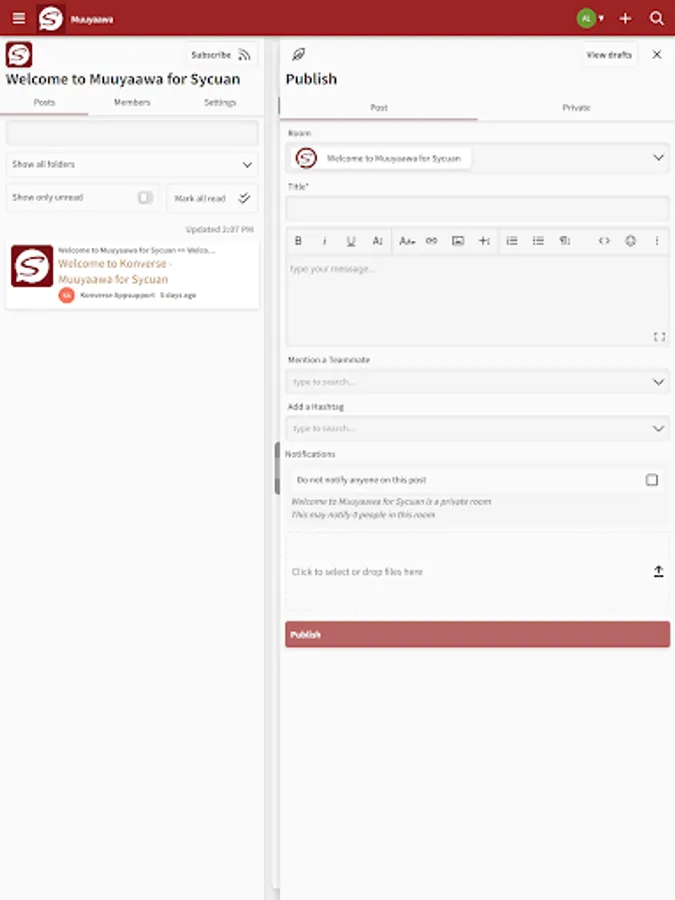Close the Publish panel
Image resolution: width=675 pixels, height=900 pixels.
[x=657, y=55]
